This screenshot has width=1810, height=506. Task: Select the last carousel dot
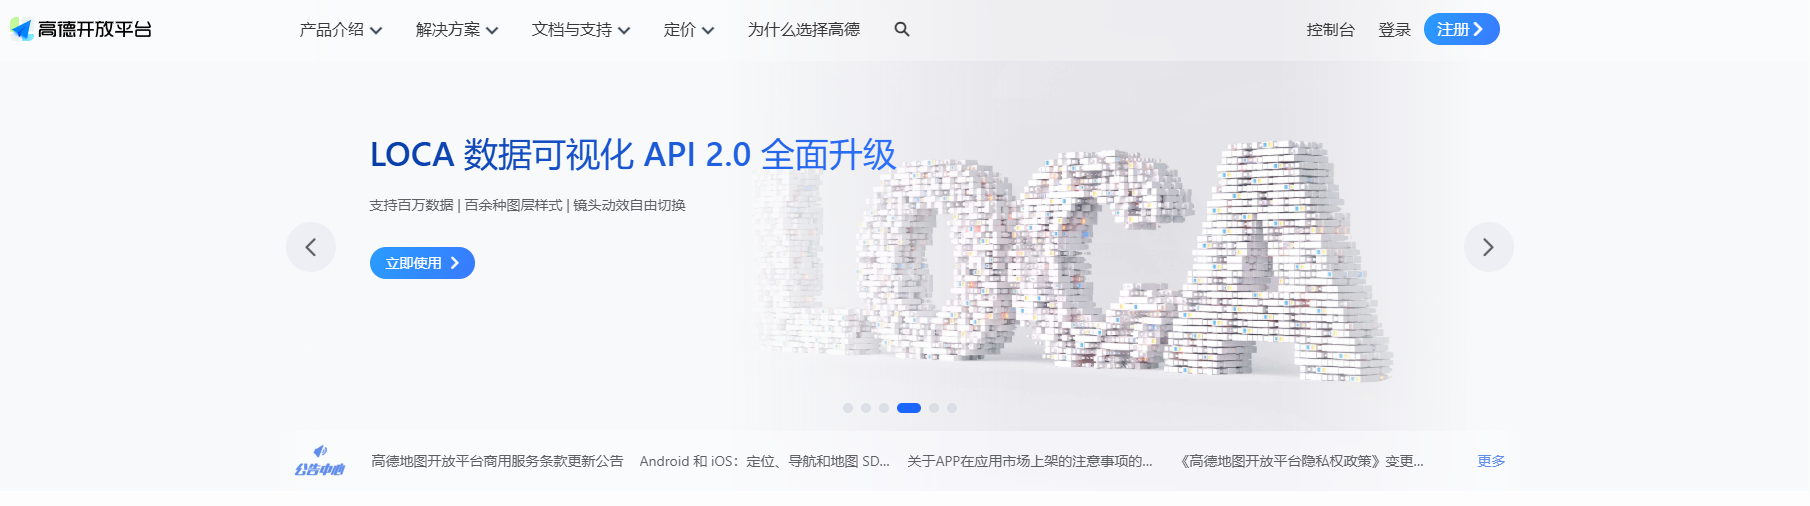tap(952, 408)
